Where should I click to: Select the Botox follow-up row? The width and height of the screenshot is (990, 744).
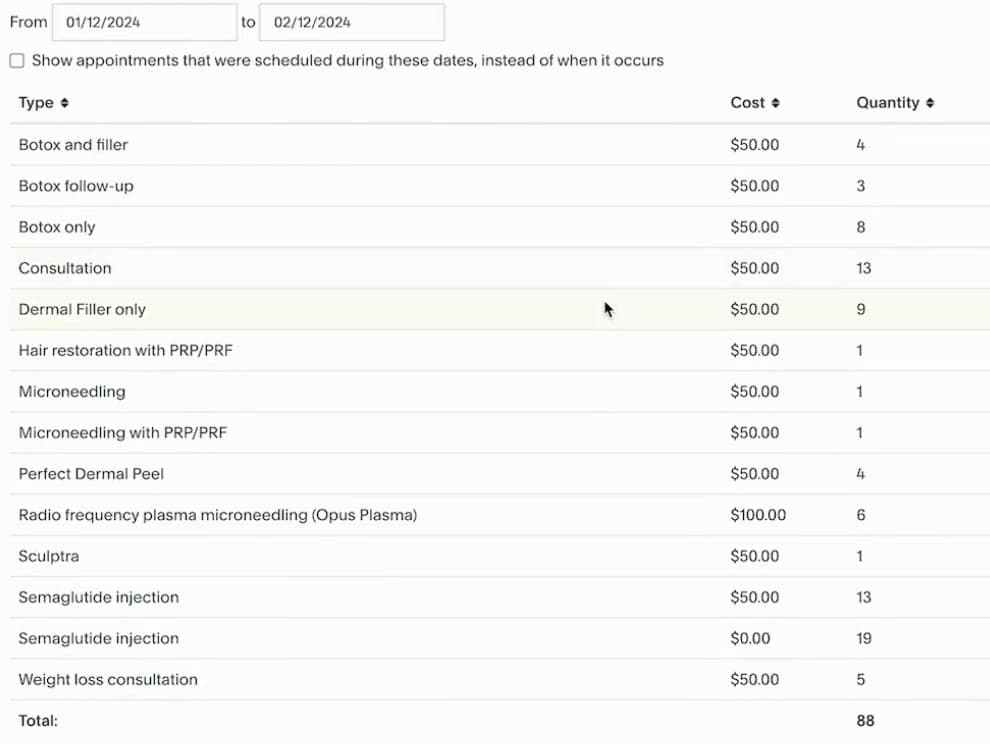pos(499,186)
